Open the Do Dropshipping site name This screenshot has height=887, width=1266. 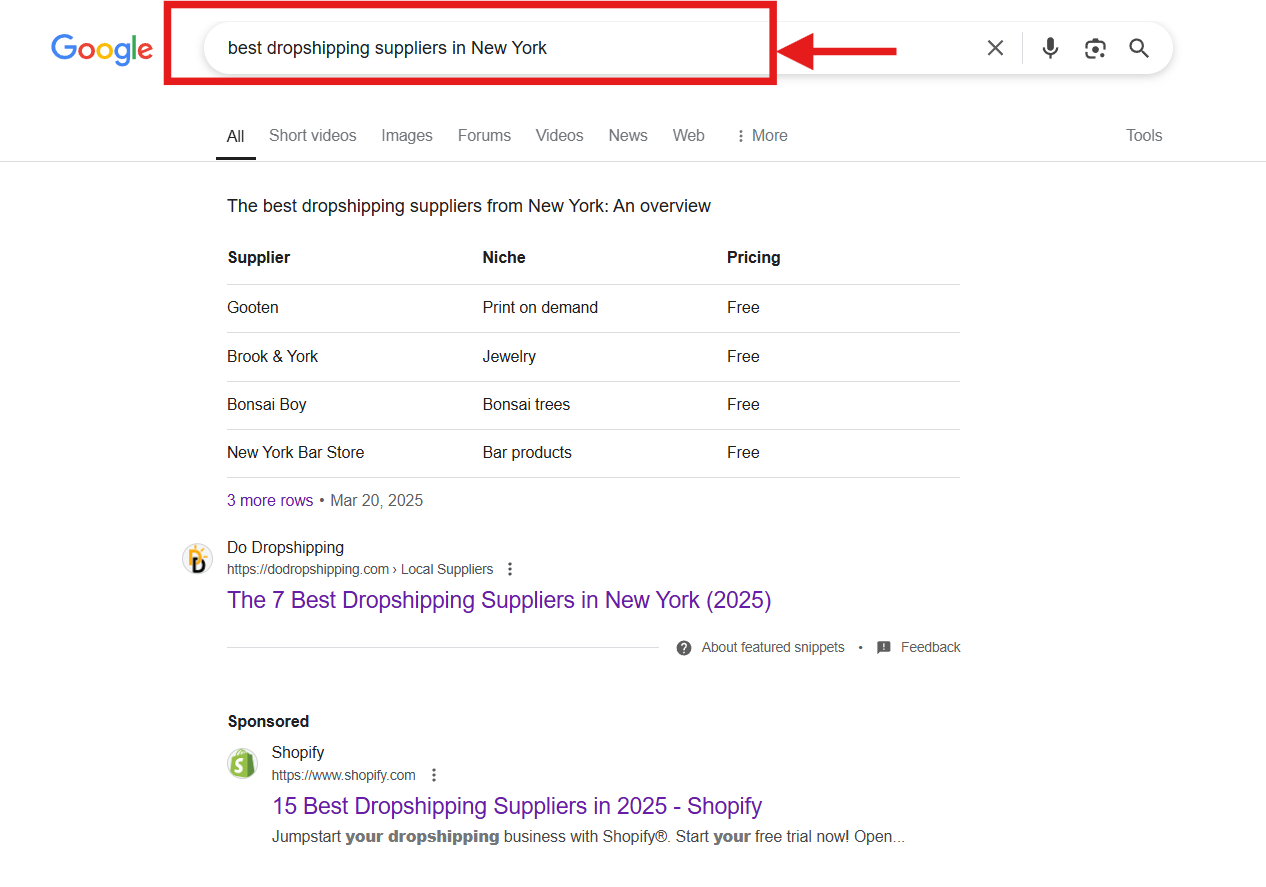[285, 547]
